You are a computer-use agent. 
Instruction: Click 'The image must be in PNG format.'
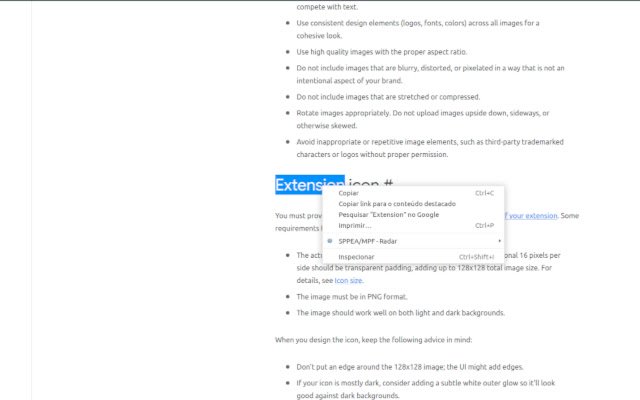click(352, 297)
